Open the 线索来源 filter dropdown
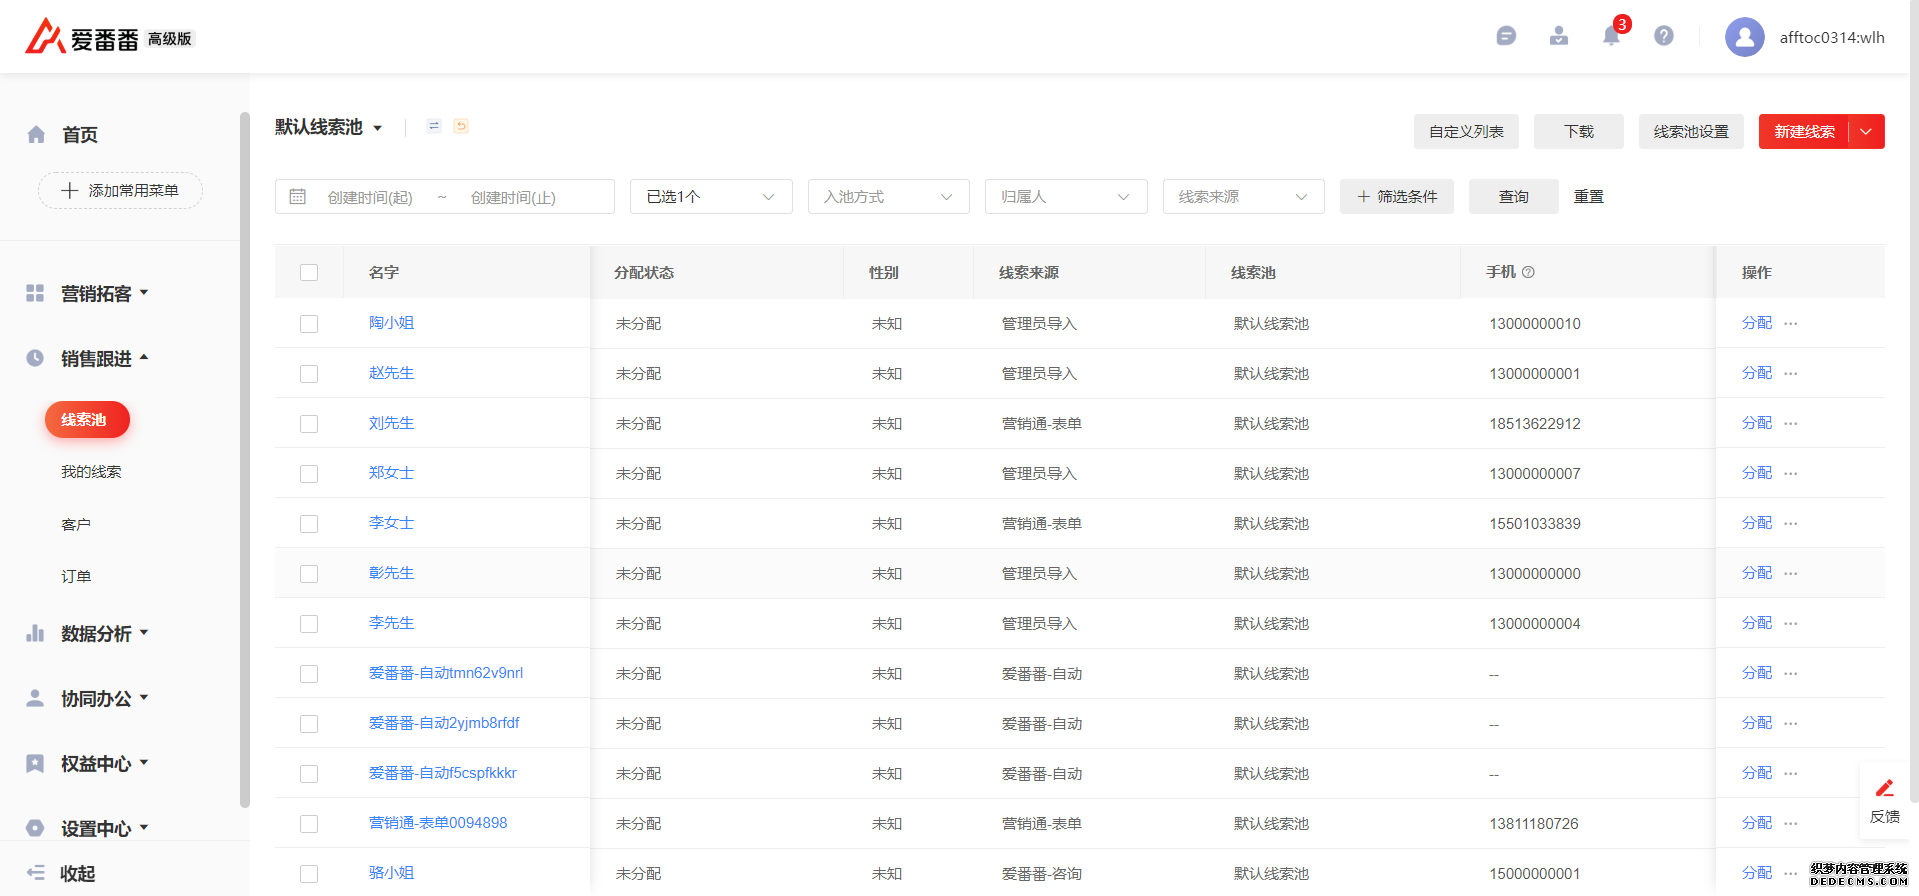This screenshot has height=896, width=1919. (1244, 197)
